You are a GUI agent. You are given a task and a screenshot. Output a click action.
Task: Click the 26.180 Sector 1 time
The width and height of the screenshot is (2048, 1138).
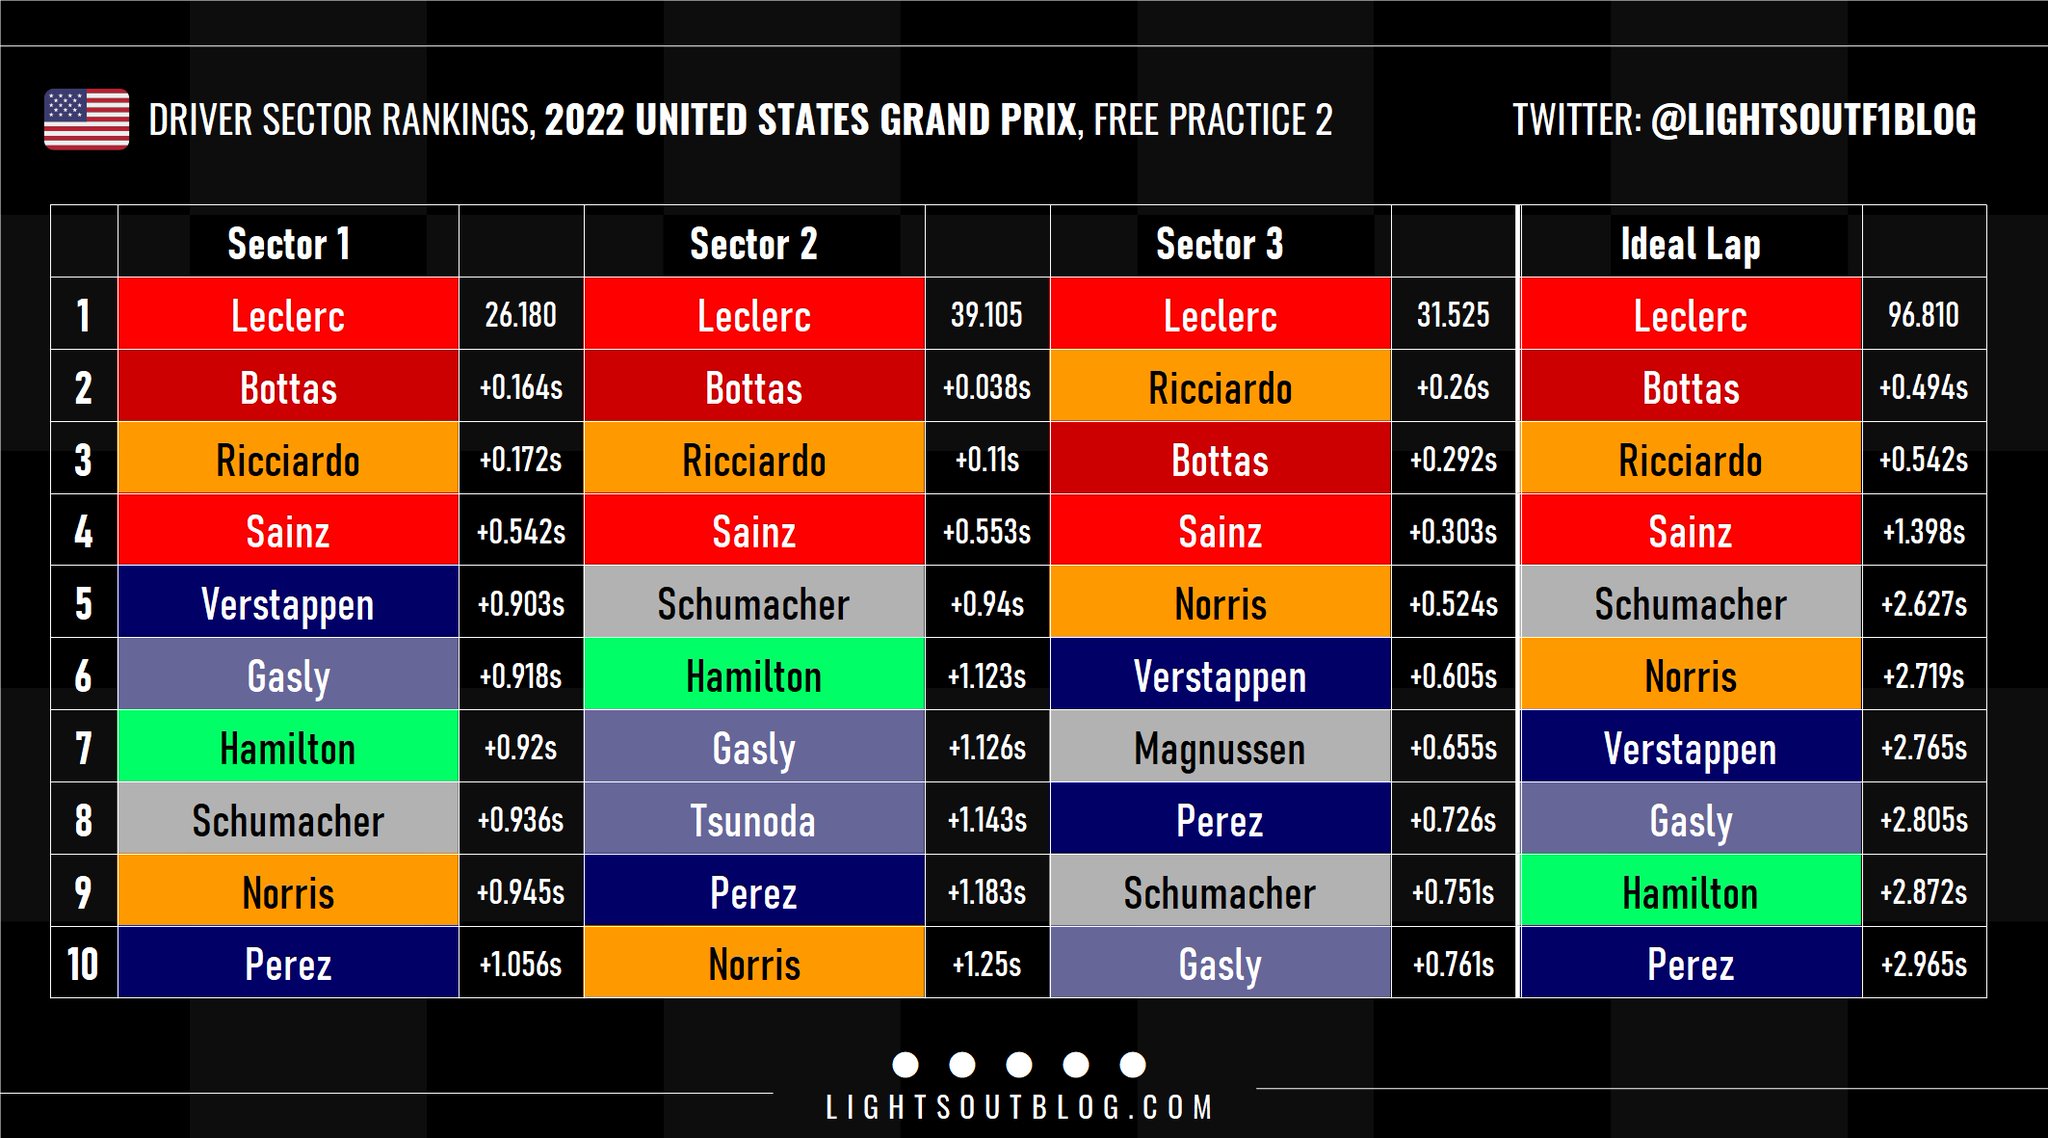coord(521,315)
